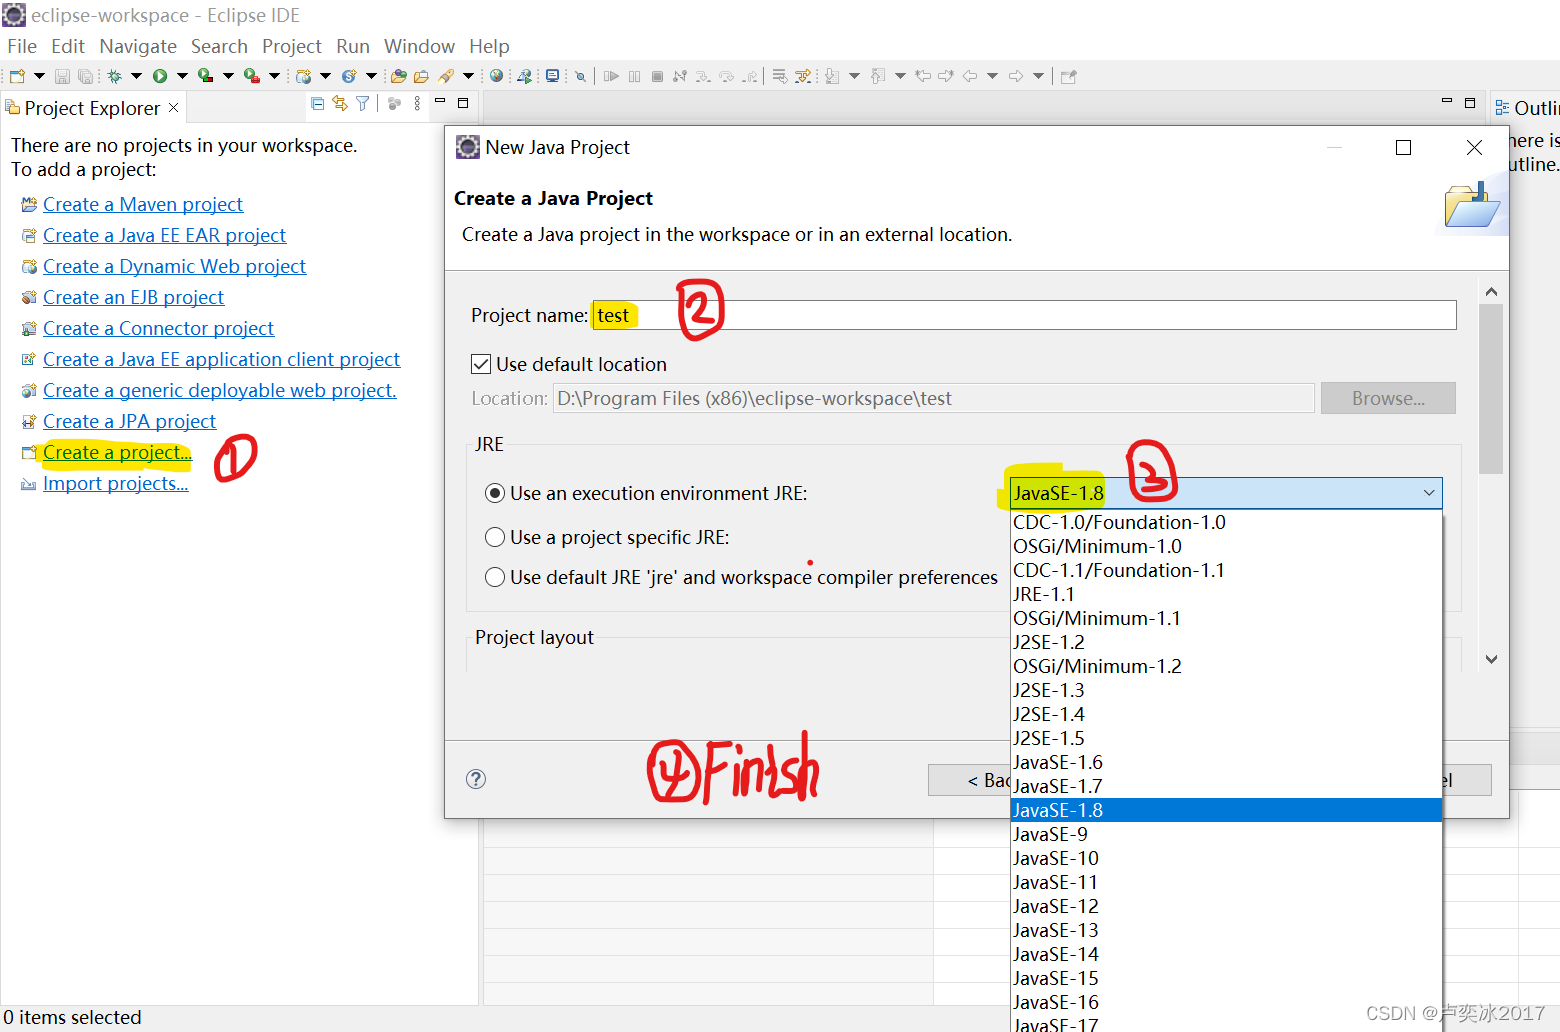Click the Create a project... link
The width and height of the screenshot is (1560, 1032).
tap(117, 452)
